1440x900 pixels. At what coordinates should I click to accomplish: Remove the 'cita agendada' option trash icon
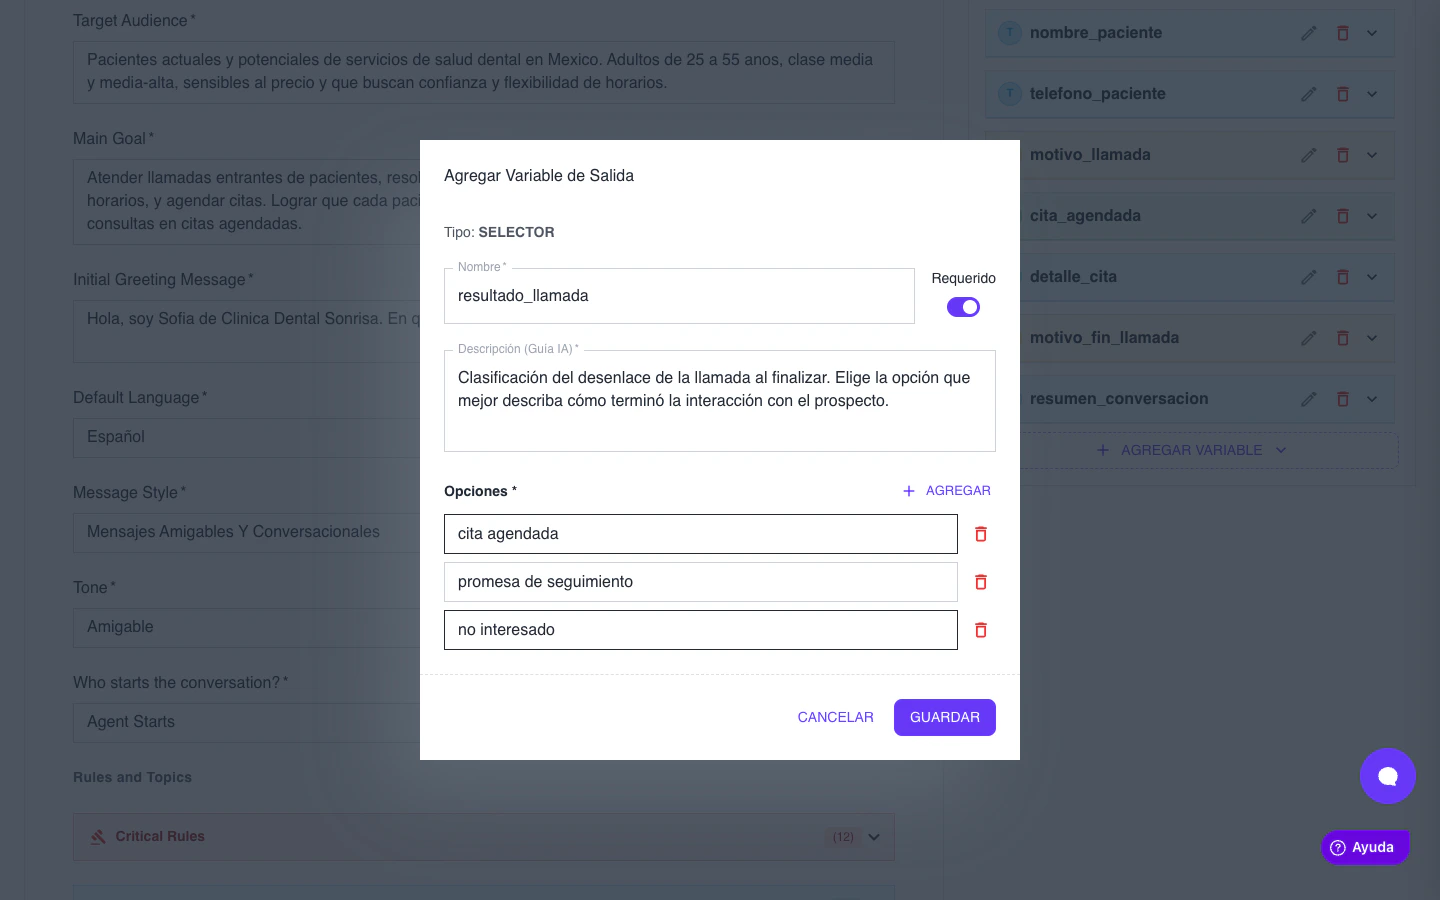click(980, 534)
